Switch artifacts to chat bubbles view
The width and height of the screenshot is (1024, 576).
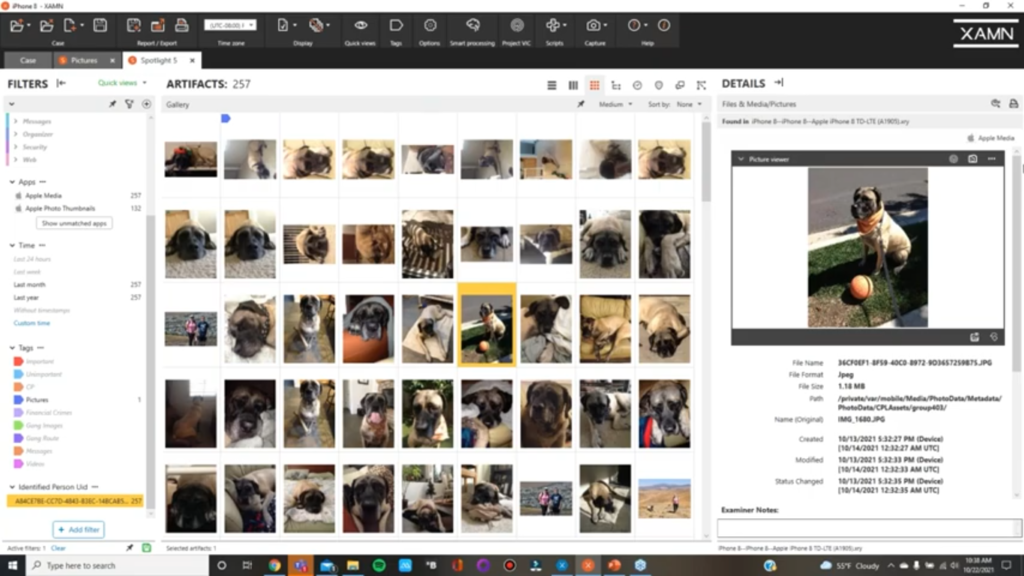680,85
